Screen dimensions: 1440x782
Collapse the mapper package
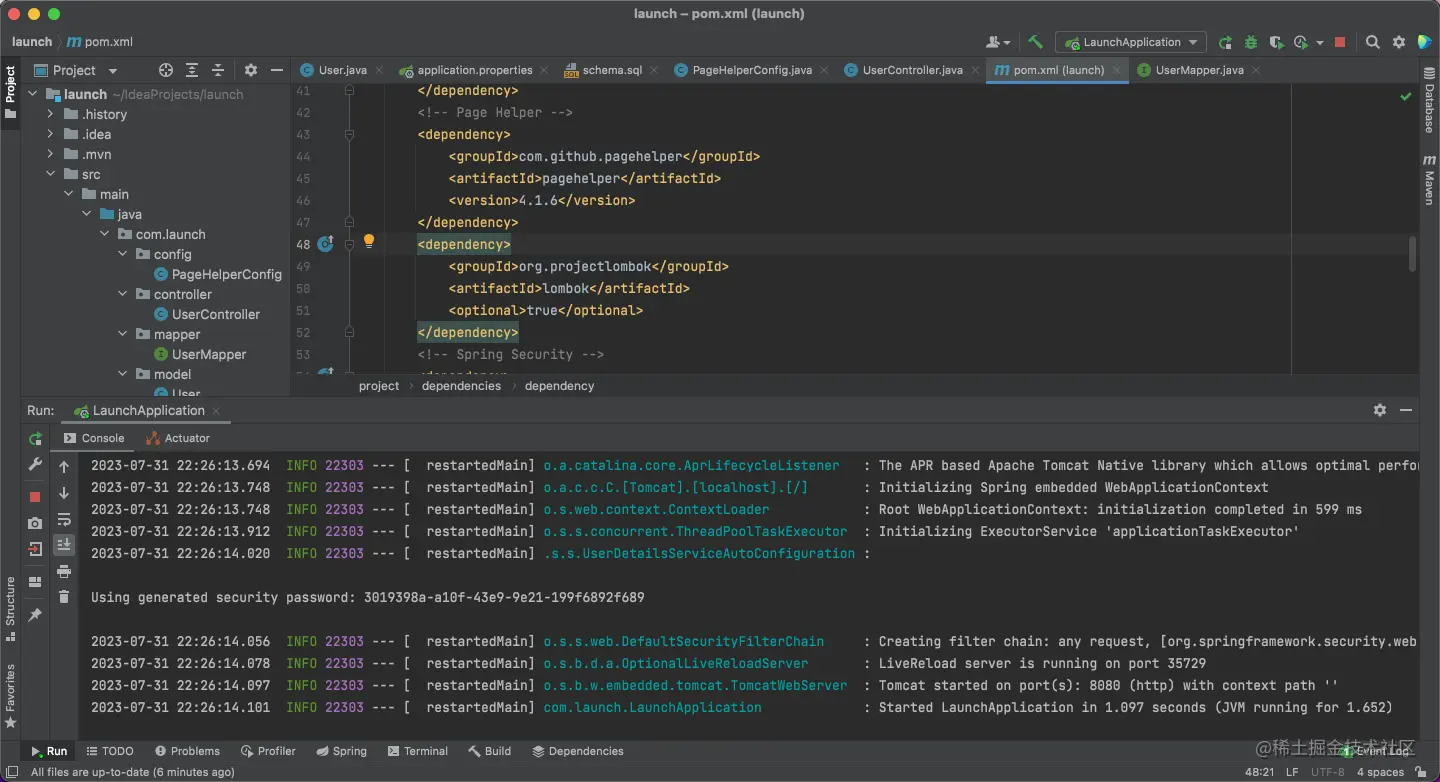tap(122, 334)
